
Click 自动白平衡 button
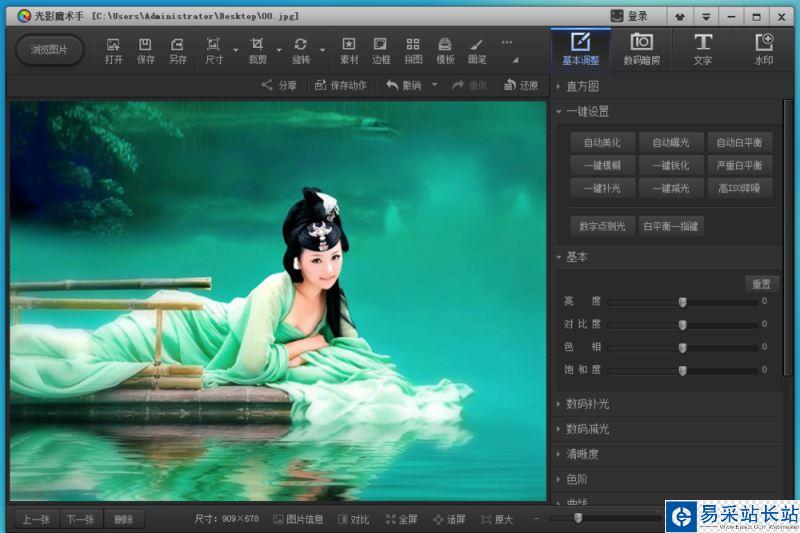(739, 143)
